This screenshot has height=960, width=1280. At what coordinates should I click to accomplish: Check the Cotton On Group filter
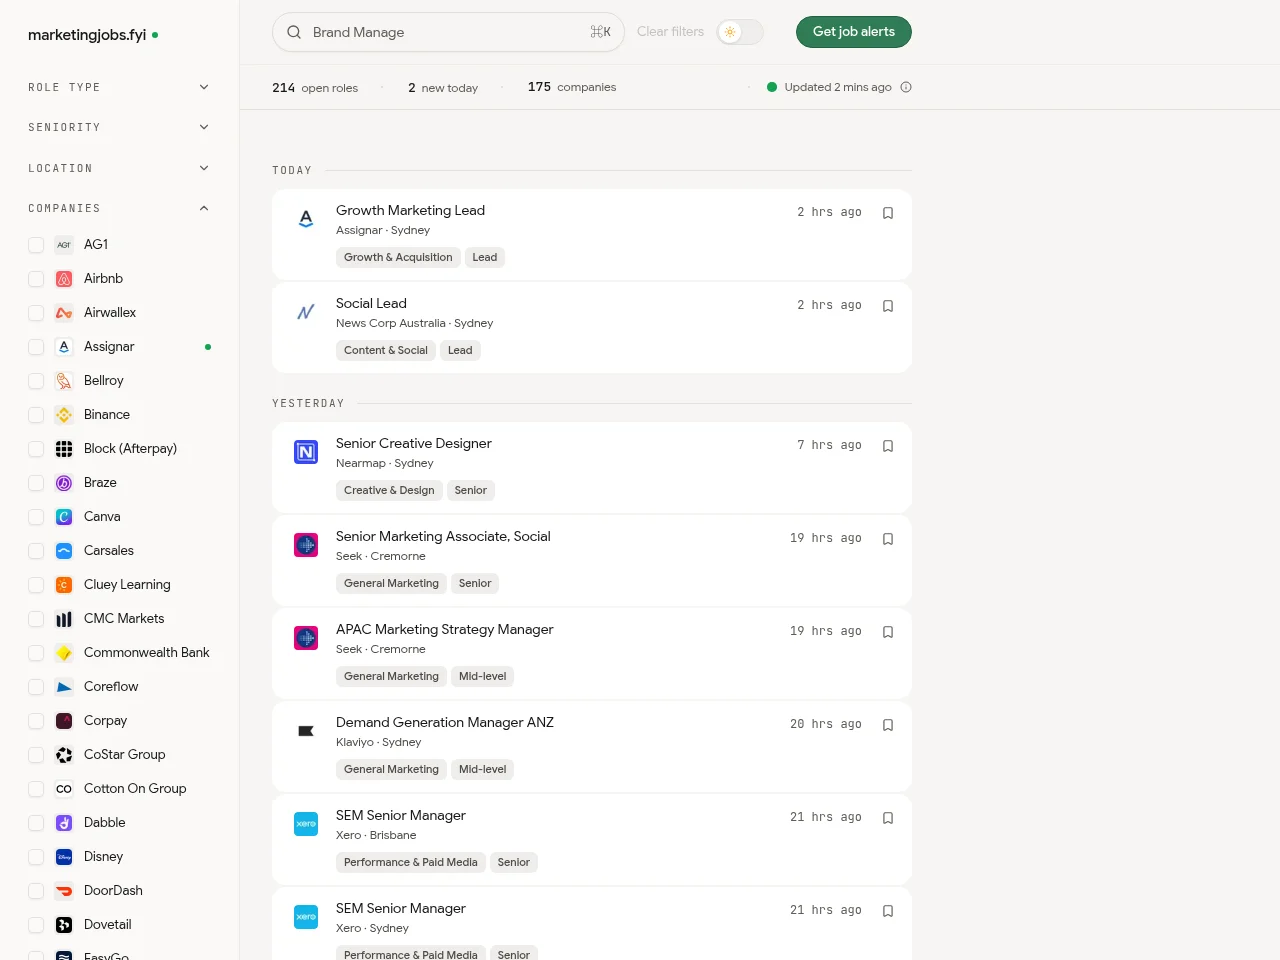click(x=36, y=789)
